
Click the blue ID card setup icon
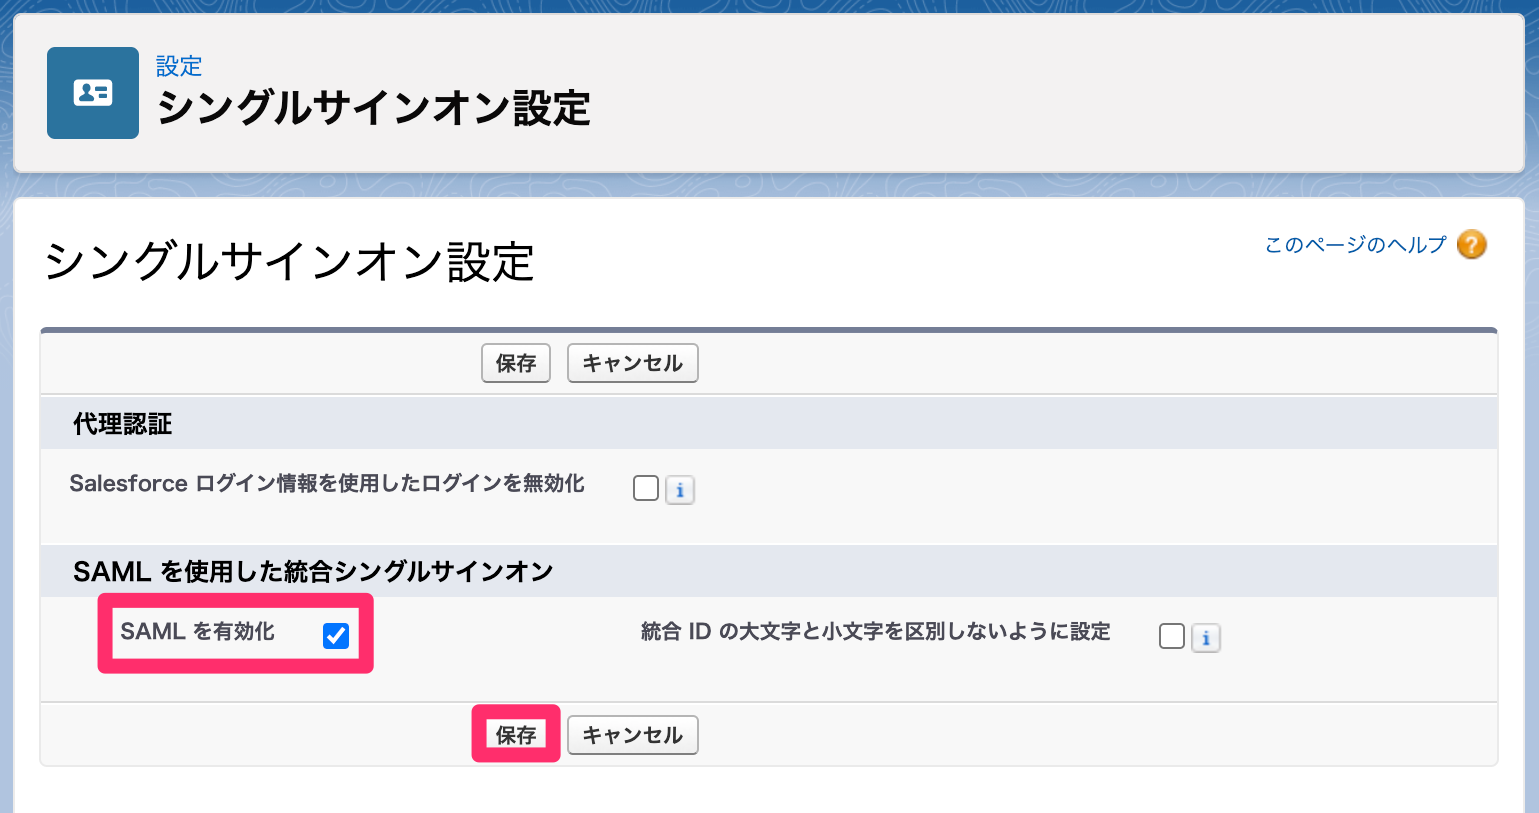(92, 93)
